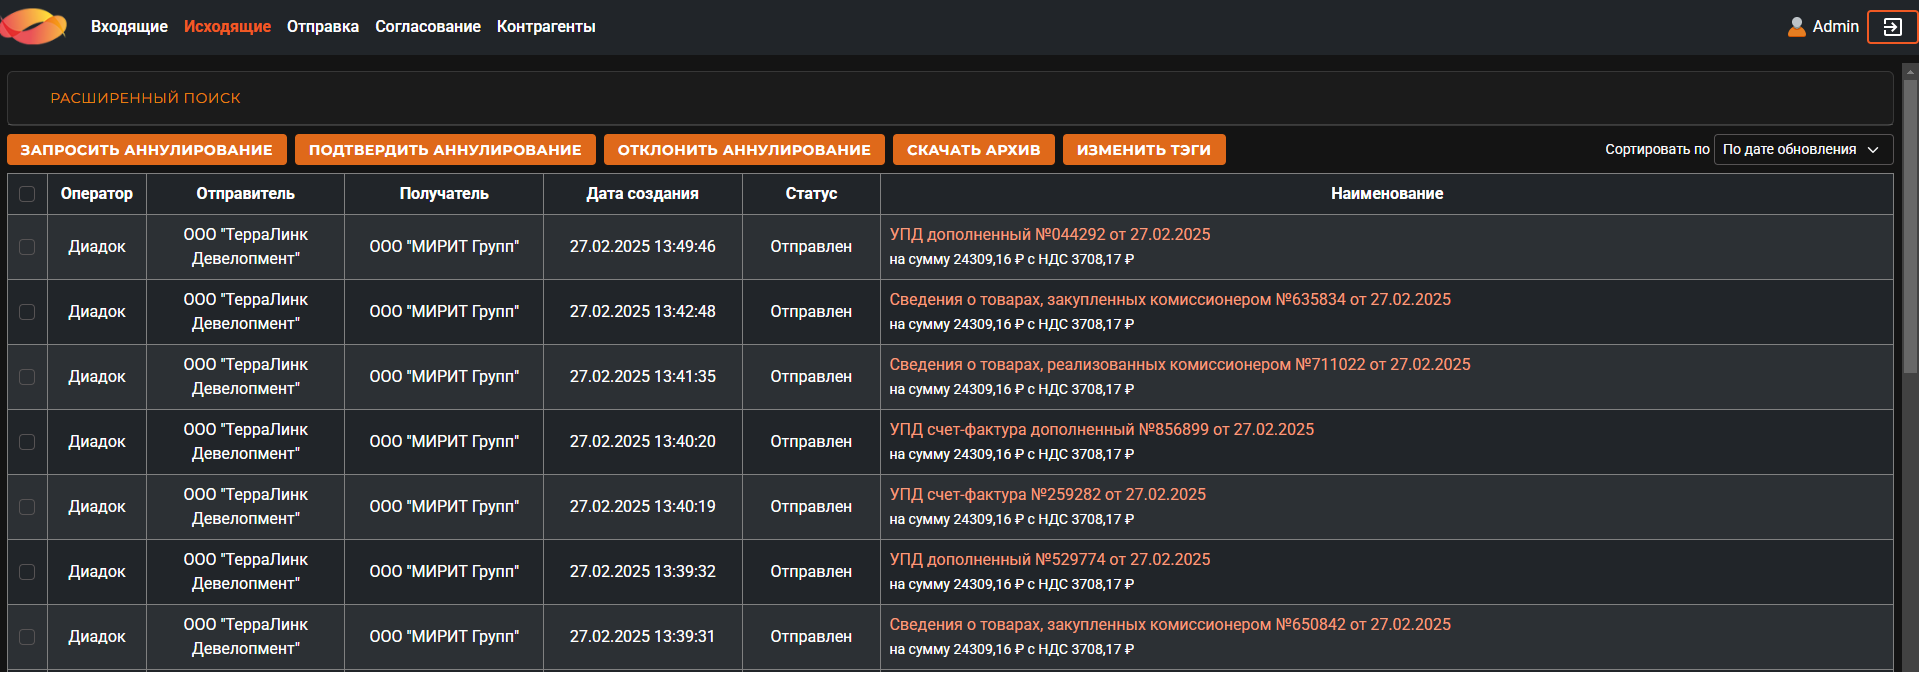
Task: Click the Изменить тэги button
Action: pos(1144,150)
